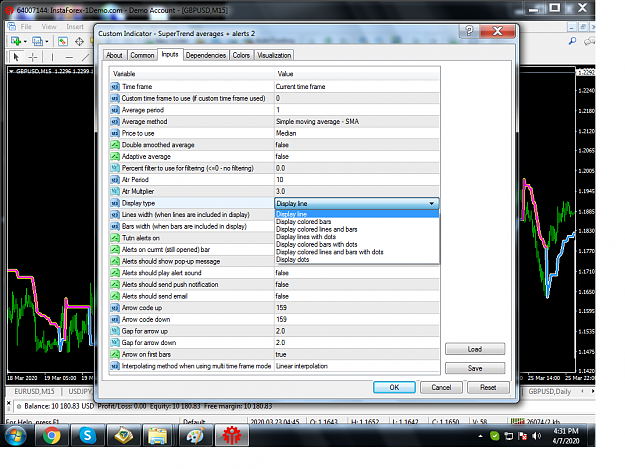Switch to the About tab
Image resolution: width=625 pixels, height=469 pixels.
click(114, 55)
